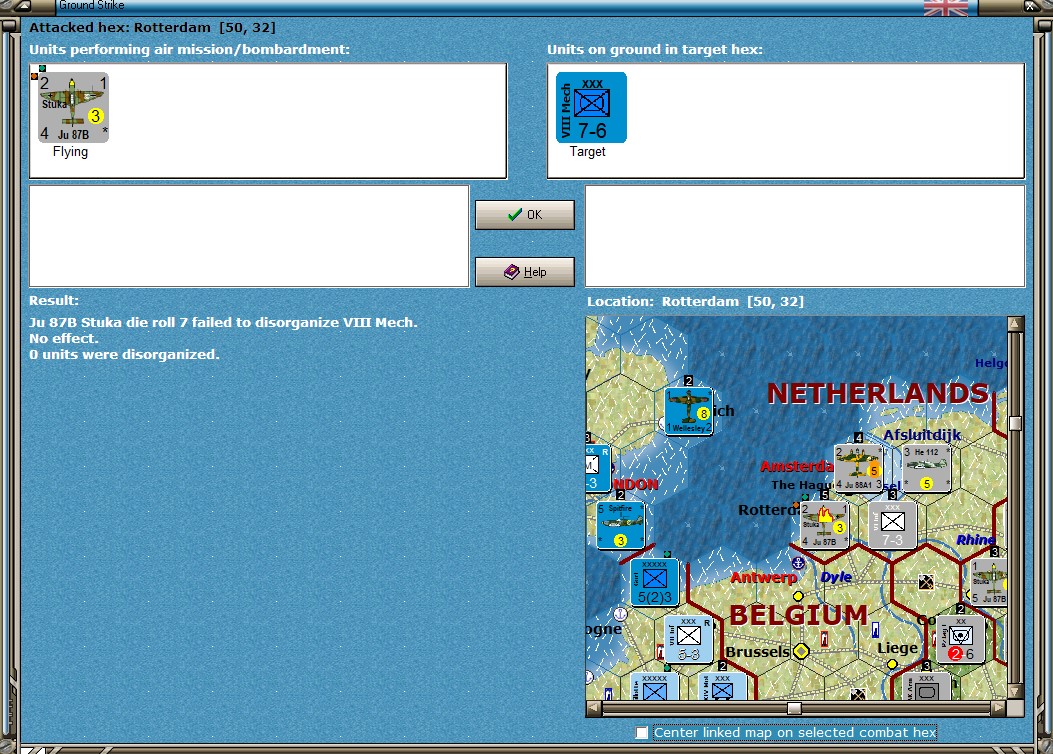The image size is (1053, 754).
Task: Click the red factory icon near Brussels
Action: coord(824,639)
